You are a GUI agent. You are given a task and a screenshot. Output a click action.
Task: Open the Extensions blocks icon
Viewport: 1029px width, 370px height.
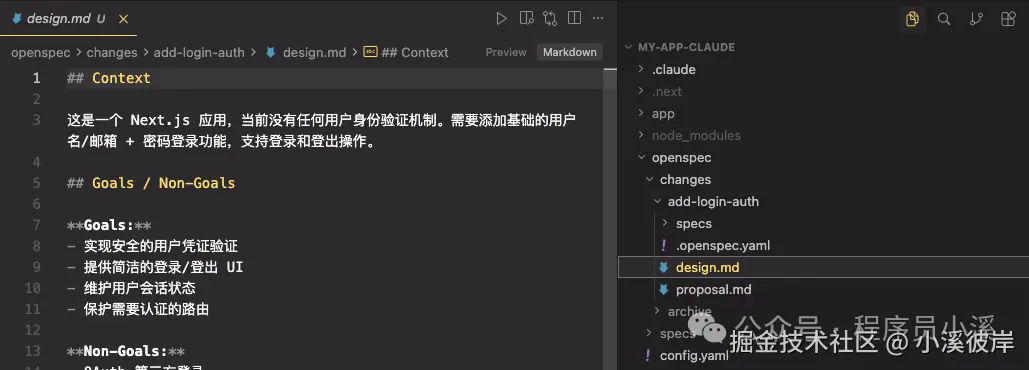pos(1008,19)
